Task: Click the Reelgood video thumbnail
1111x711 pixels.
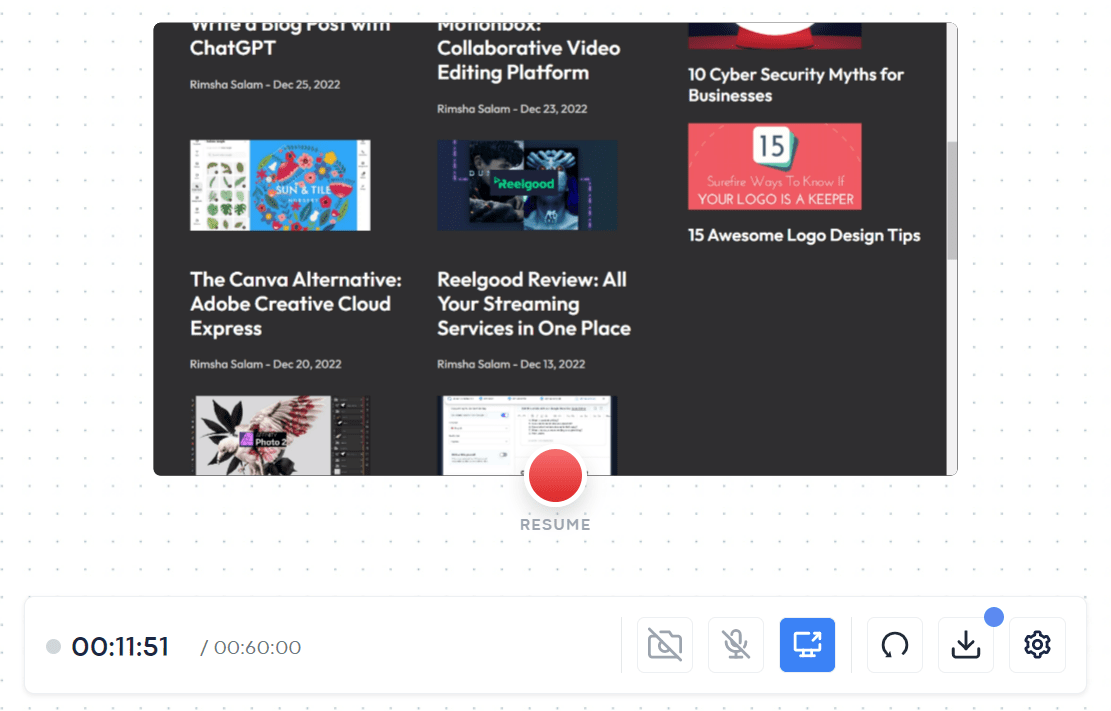Action: tap(526, 185)
